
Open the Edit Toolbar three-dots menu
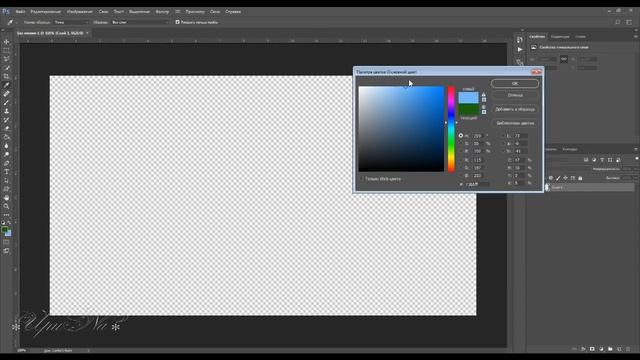7,215
